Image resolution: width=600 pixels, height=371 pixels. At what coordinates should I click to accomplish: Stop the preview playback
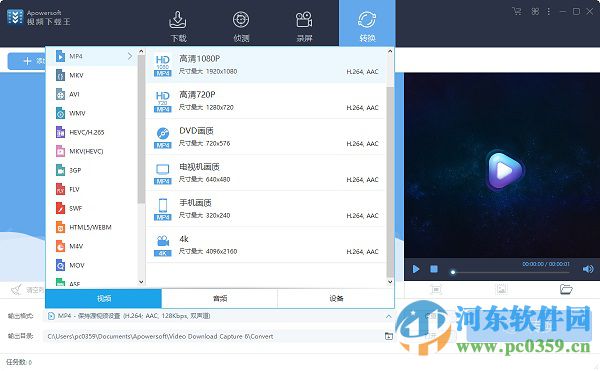[x=434, y=269]
